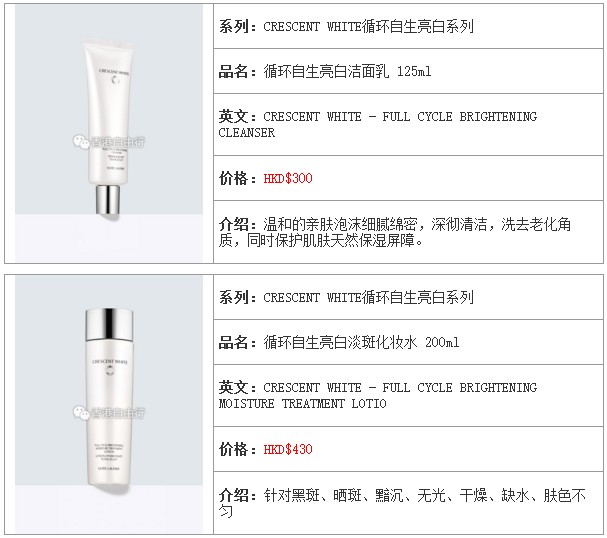
Task: Click the red HKD$300 price text
Action: point(288,178)
